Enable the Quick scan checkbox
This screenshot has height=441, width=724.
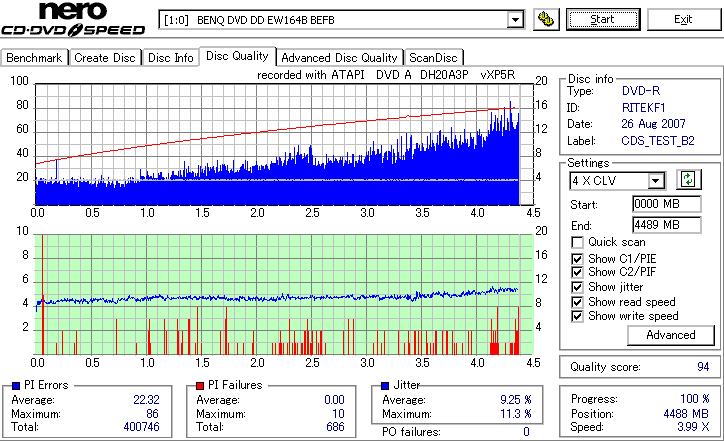(x=577, y=242)
